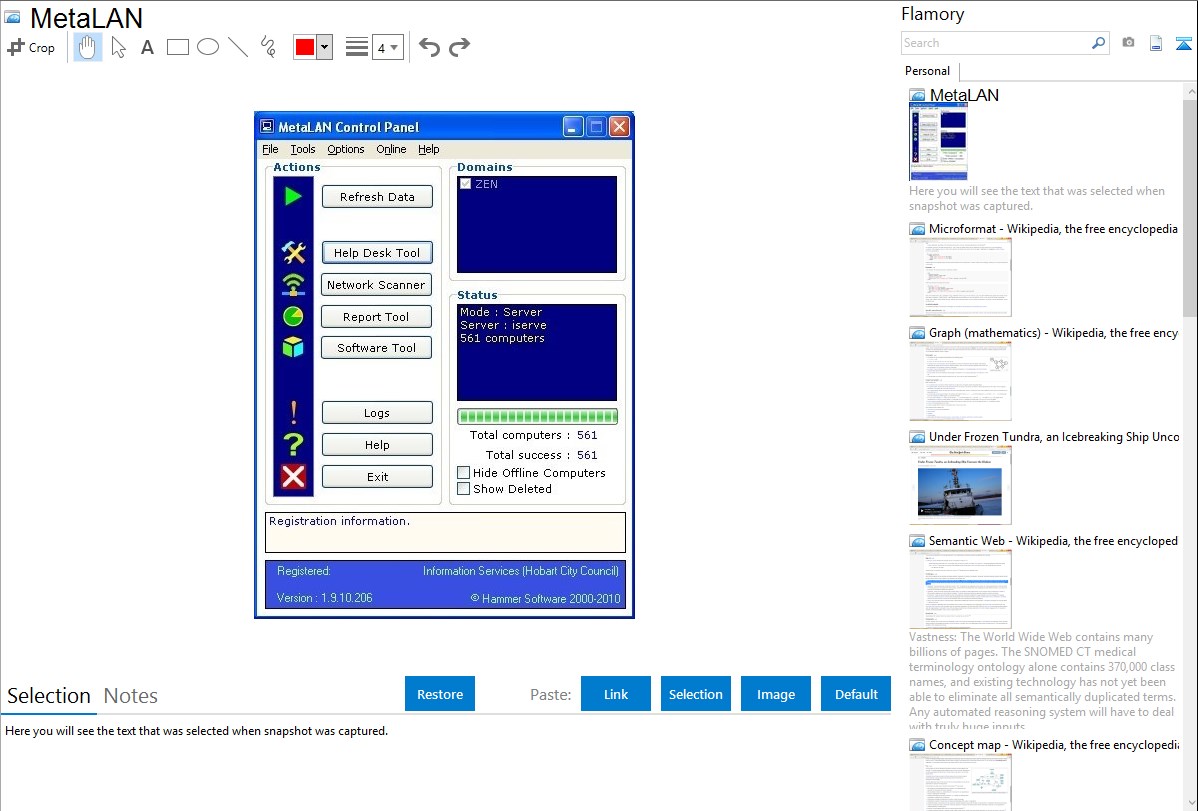Image resolution: width=1198 pixels, height=811 pixels.
Task: Click the Paste Image button
Action: [776, 694]
